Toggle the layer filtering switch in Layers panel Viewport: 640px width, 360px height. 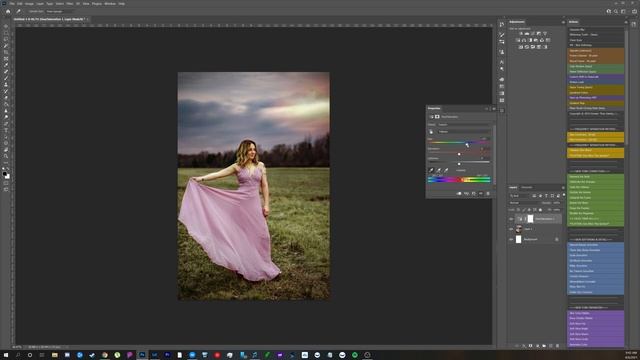(564, 195)
